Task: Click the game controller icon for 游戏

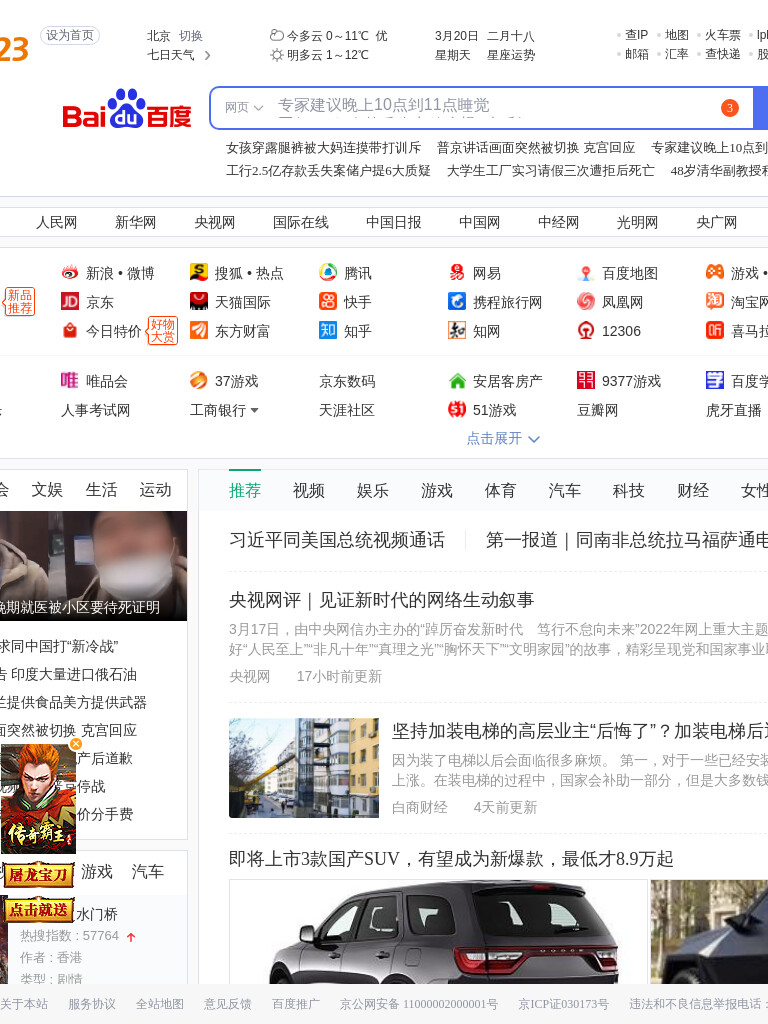Action: point(715,272)
